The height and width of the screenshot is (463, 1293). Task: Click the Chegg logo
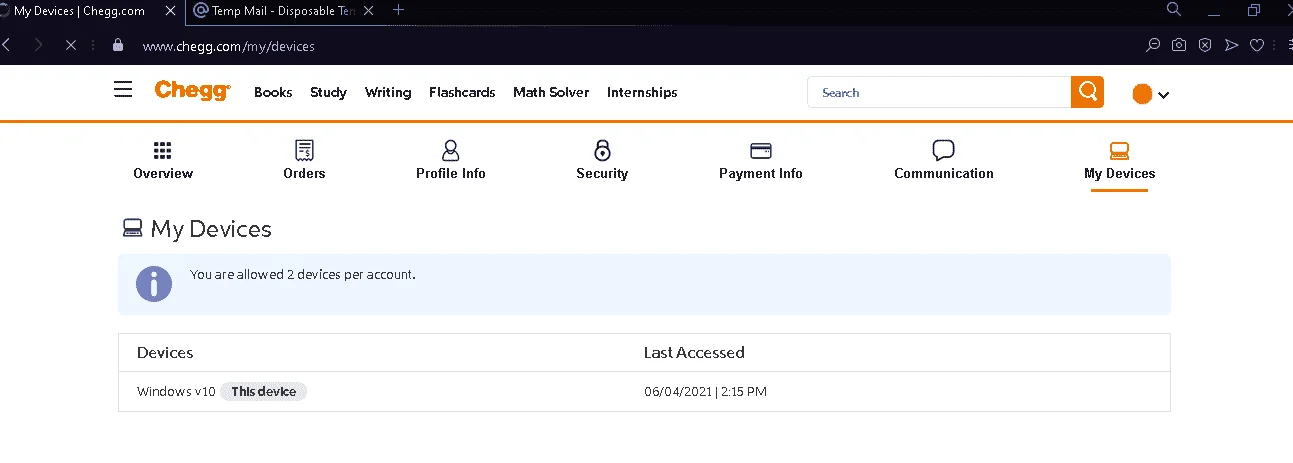[192, 91]
